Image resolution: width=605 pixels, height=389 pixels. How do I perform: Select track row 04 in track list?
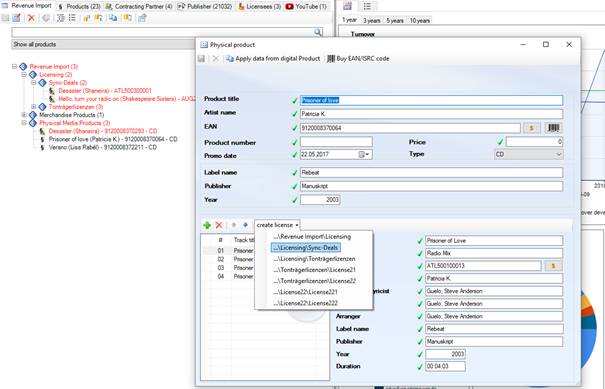tap(228, 276)
